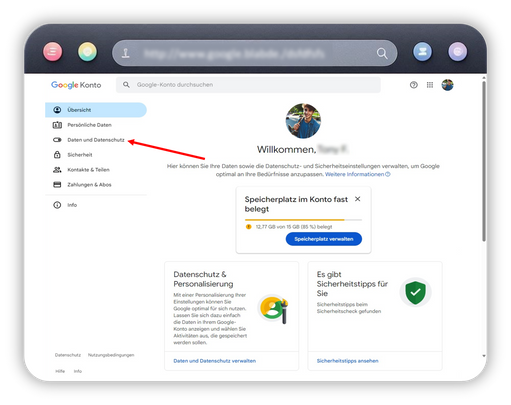Click the Speicherplatz verwalten button
This screenshot has height=405, width=511.
click(x=324, y=239)
